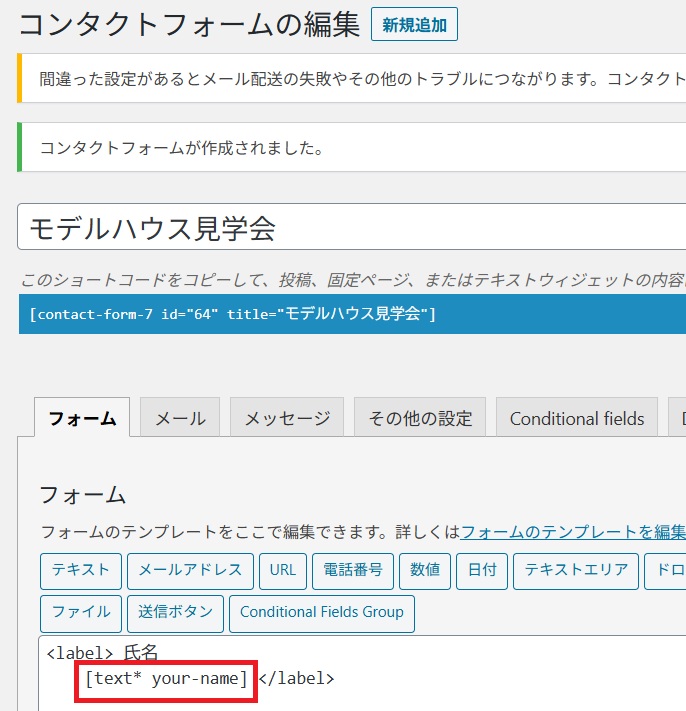
Task: Open the メッセージ tab
Action: (287, 418)
